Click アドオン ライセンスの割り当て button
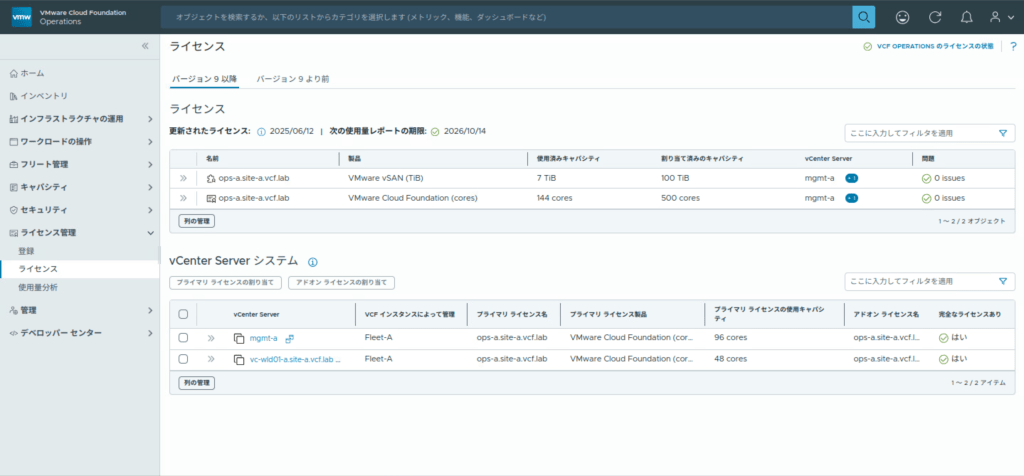The image size is (1024, 476). (x=342, y=283)
